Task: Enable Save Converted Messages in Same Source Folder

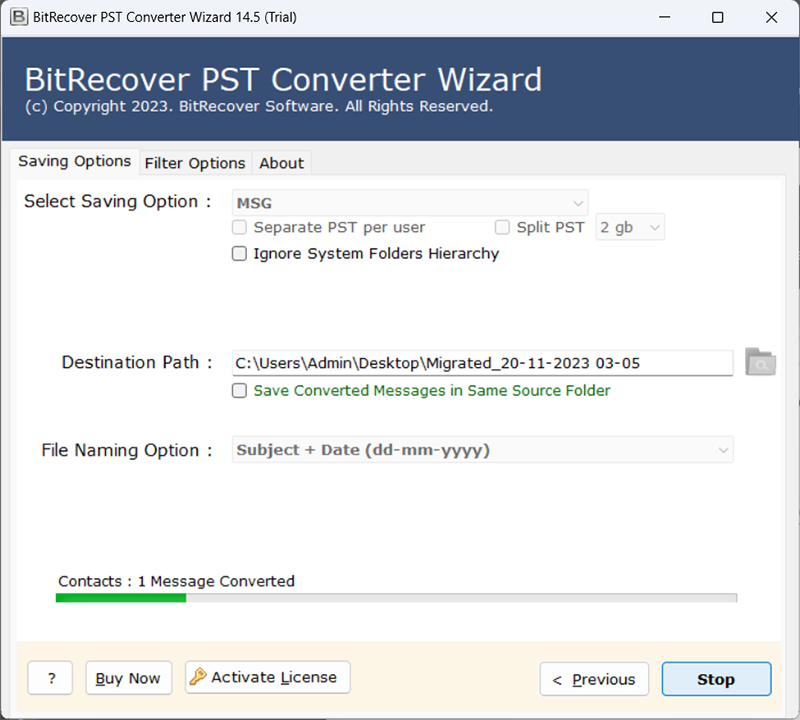Action: [x=239, y=390]
